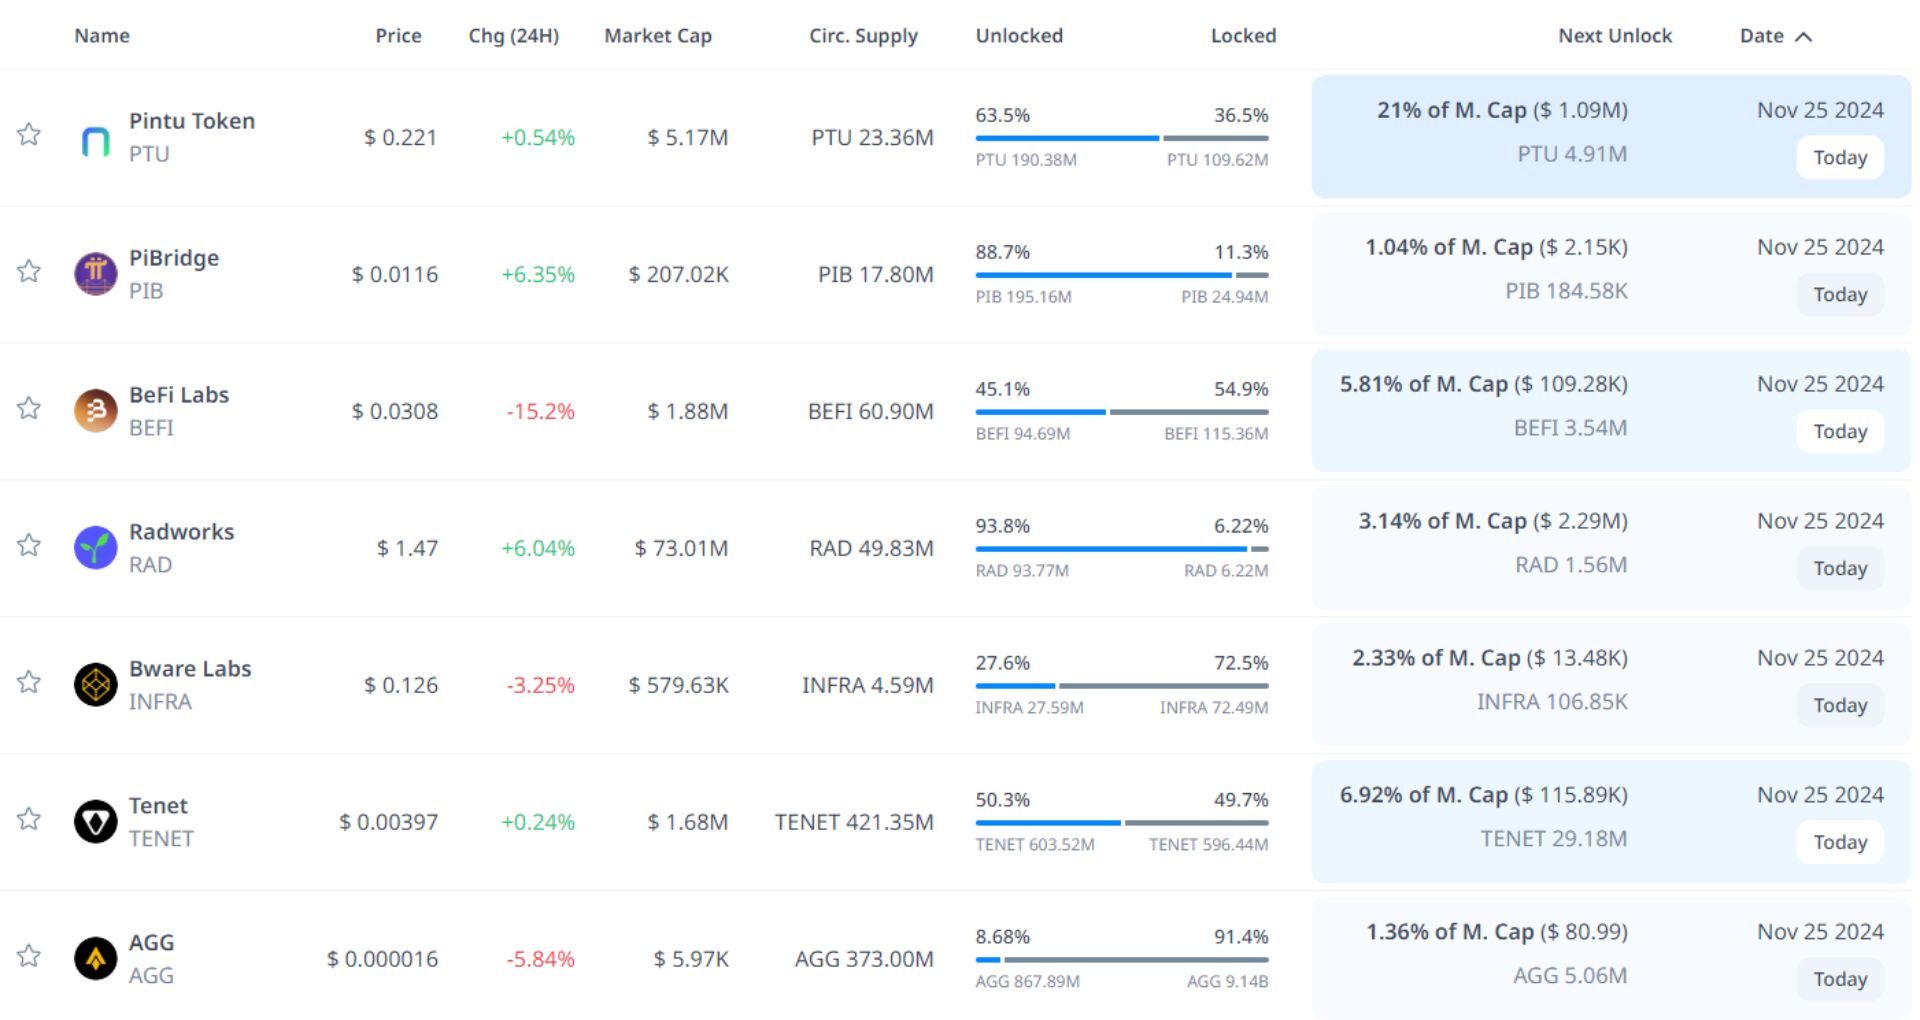Favorite Pintu Token with the star
This screenshot has height=1020, width=1920.
coord(29,135)
